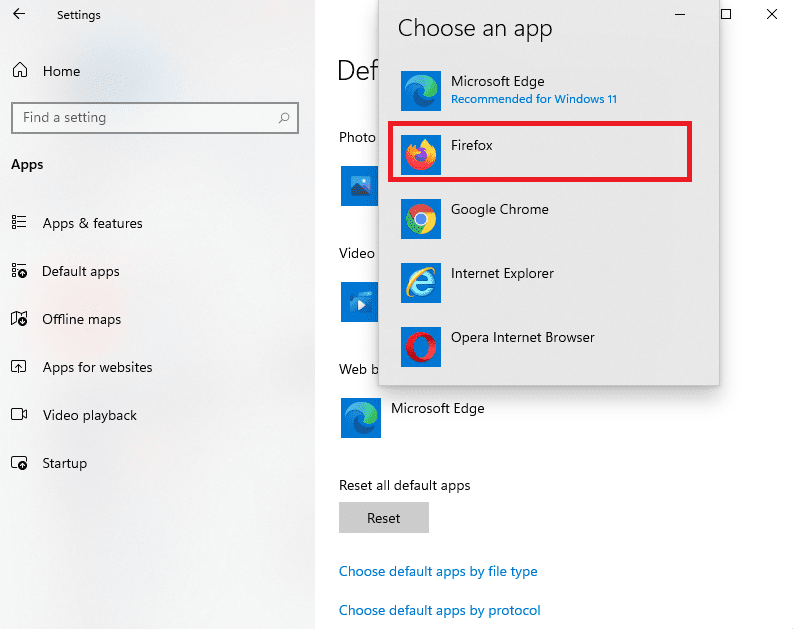Click the Microsoft Edge icon in chooser

pos(421,91)
